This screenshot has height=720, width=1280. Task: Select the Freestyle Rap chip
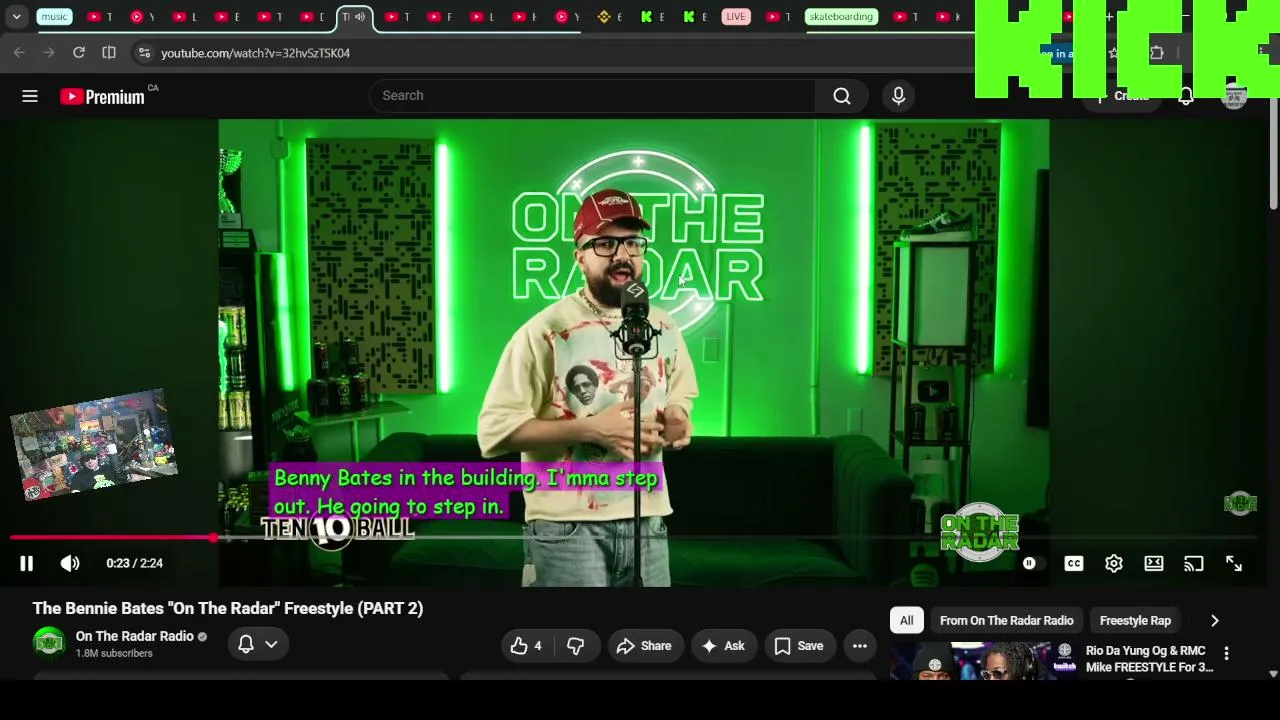pos(1135,621)
